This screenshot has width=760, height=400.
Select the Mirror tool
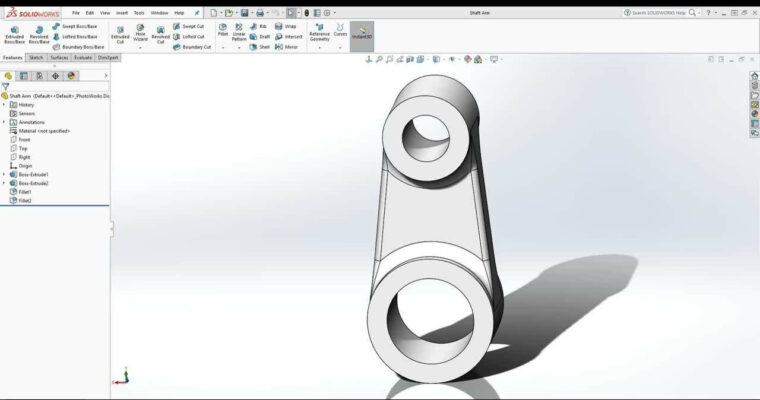286,47
